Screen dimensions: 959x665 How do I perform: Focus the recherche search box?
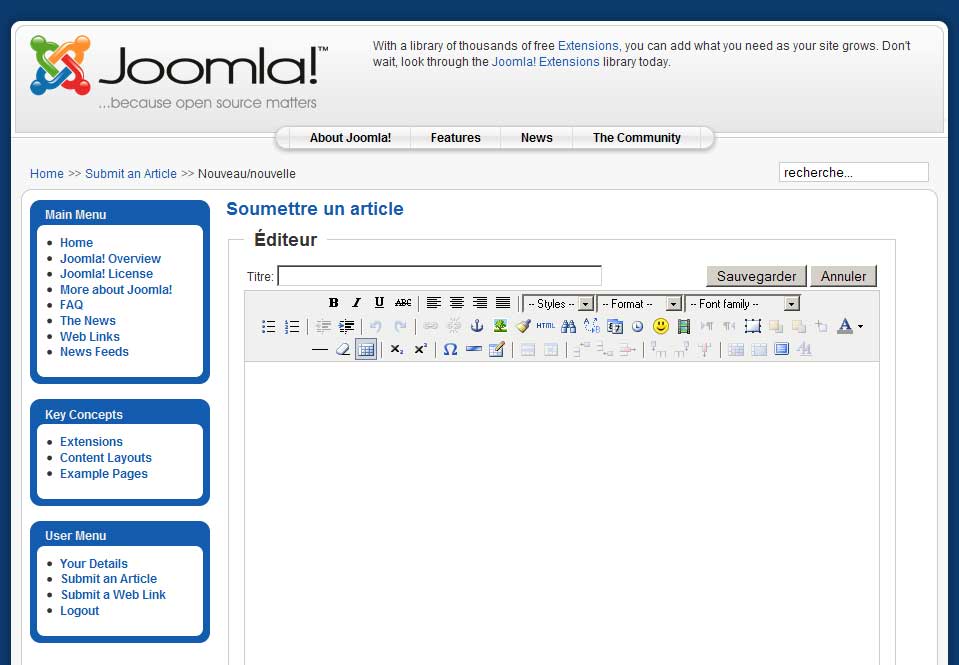tap(853, 173)
